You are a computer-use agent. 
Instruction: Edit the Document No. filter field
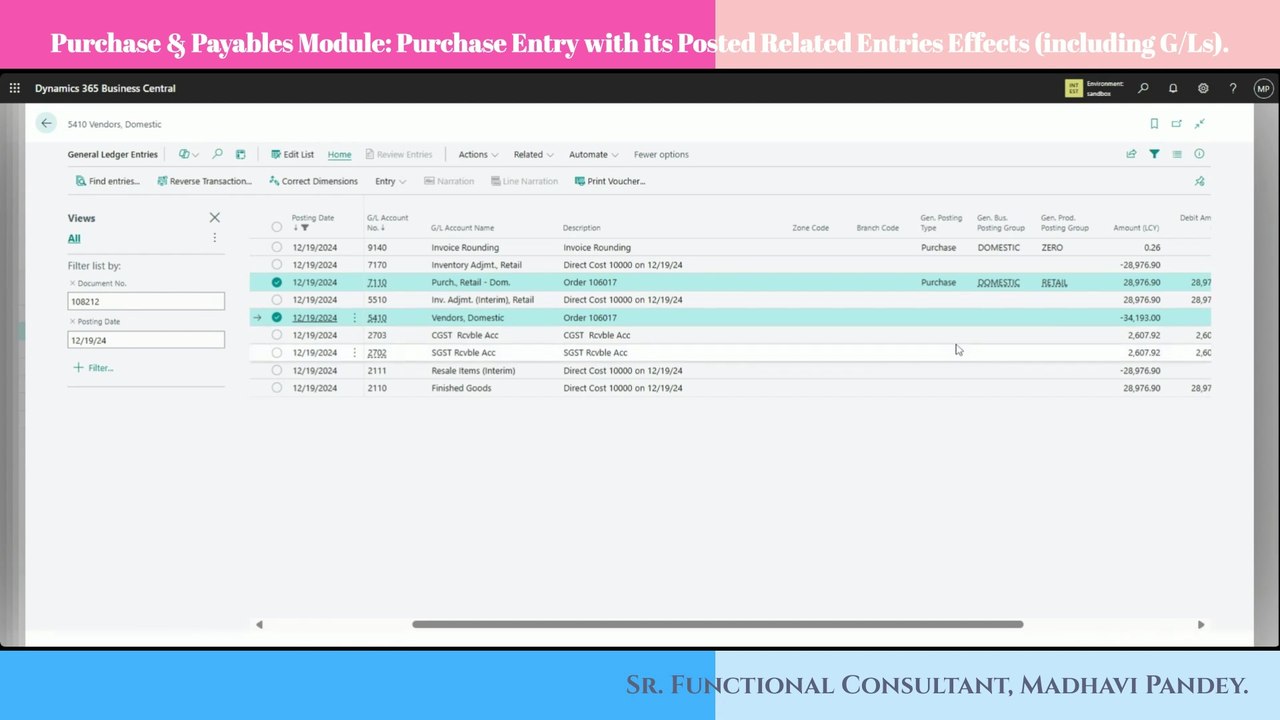(x=146, y=301)
